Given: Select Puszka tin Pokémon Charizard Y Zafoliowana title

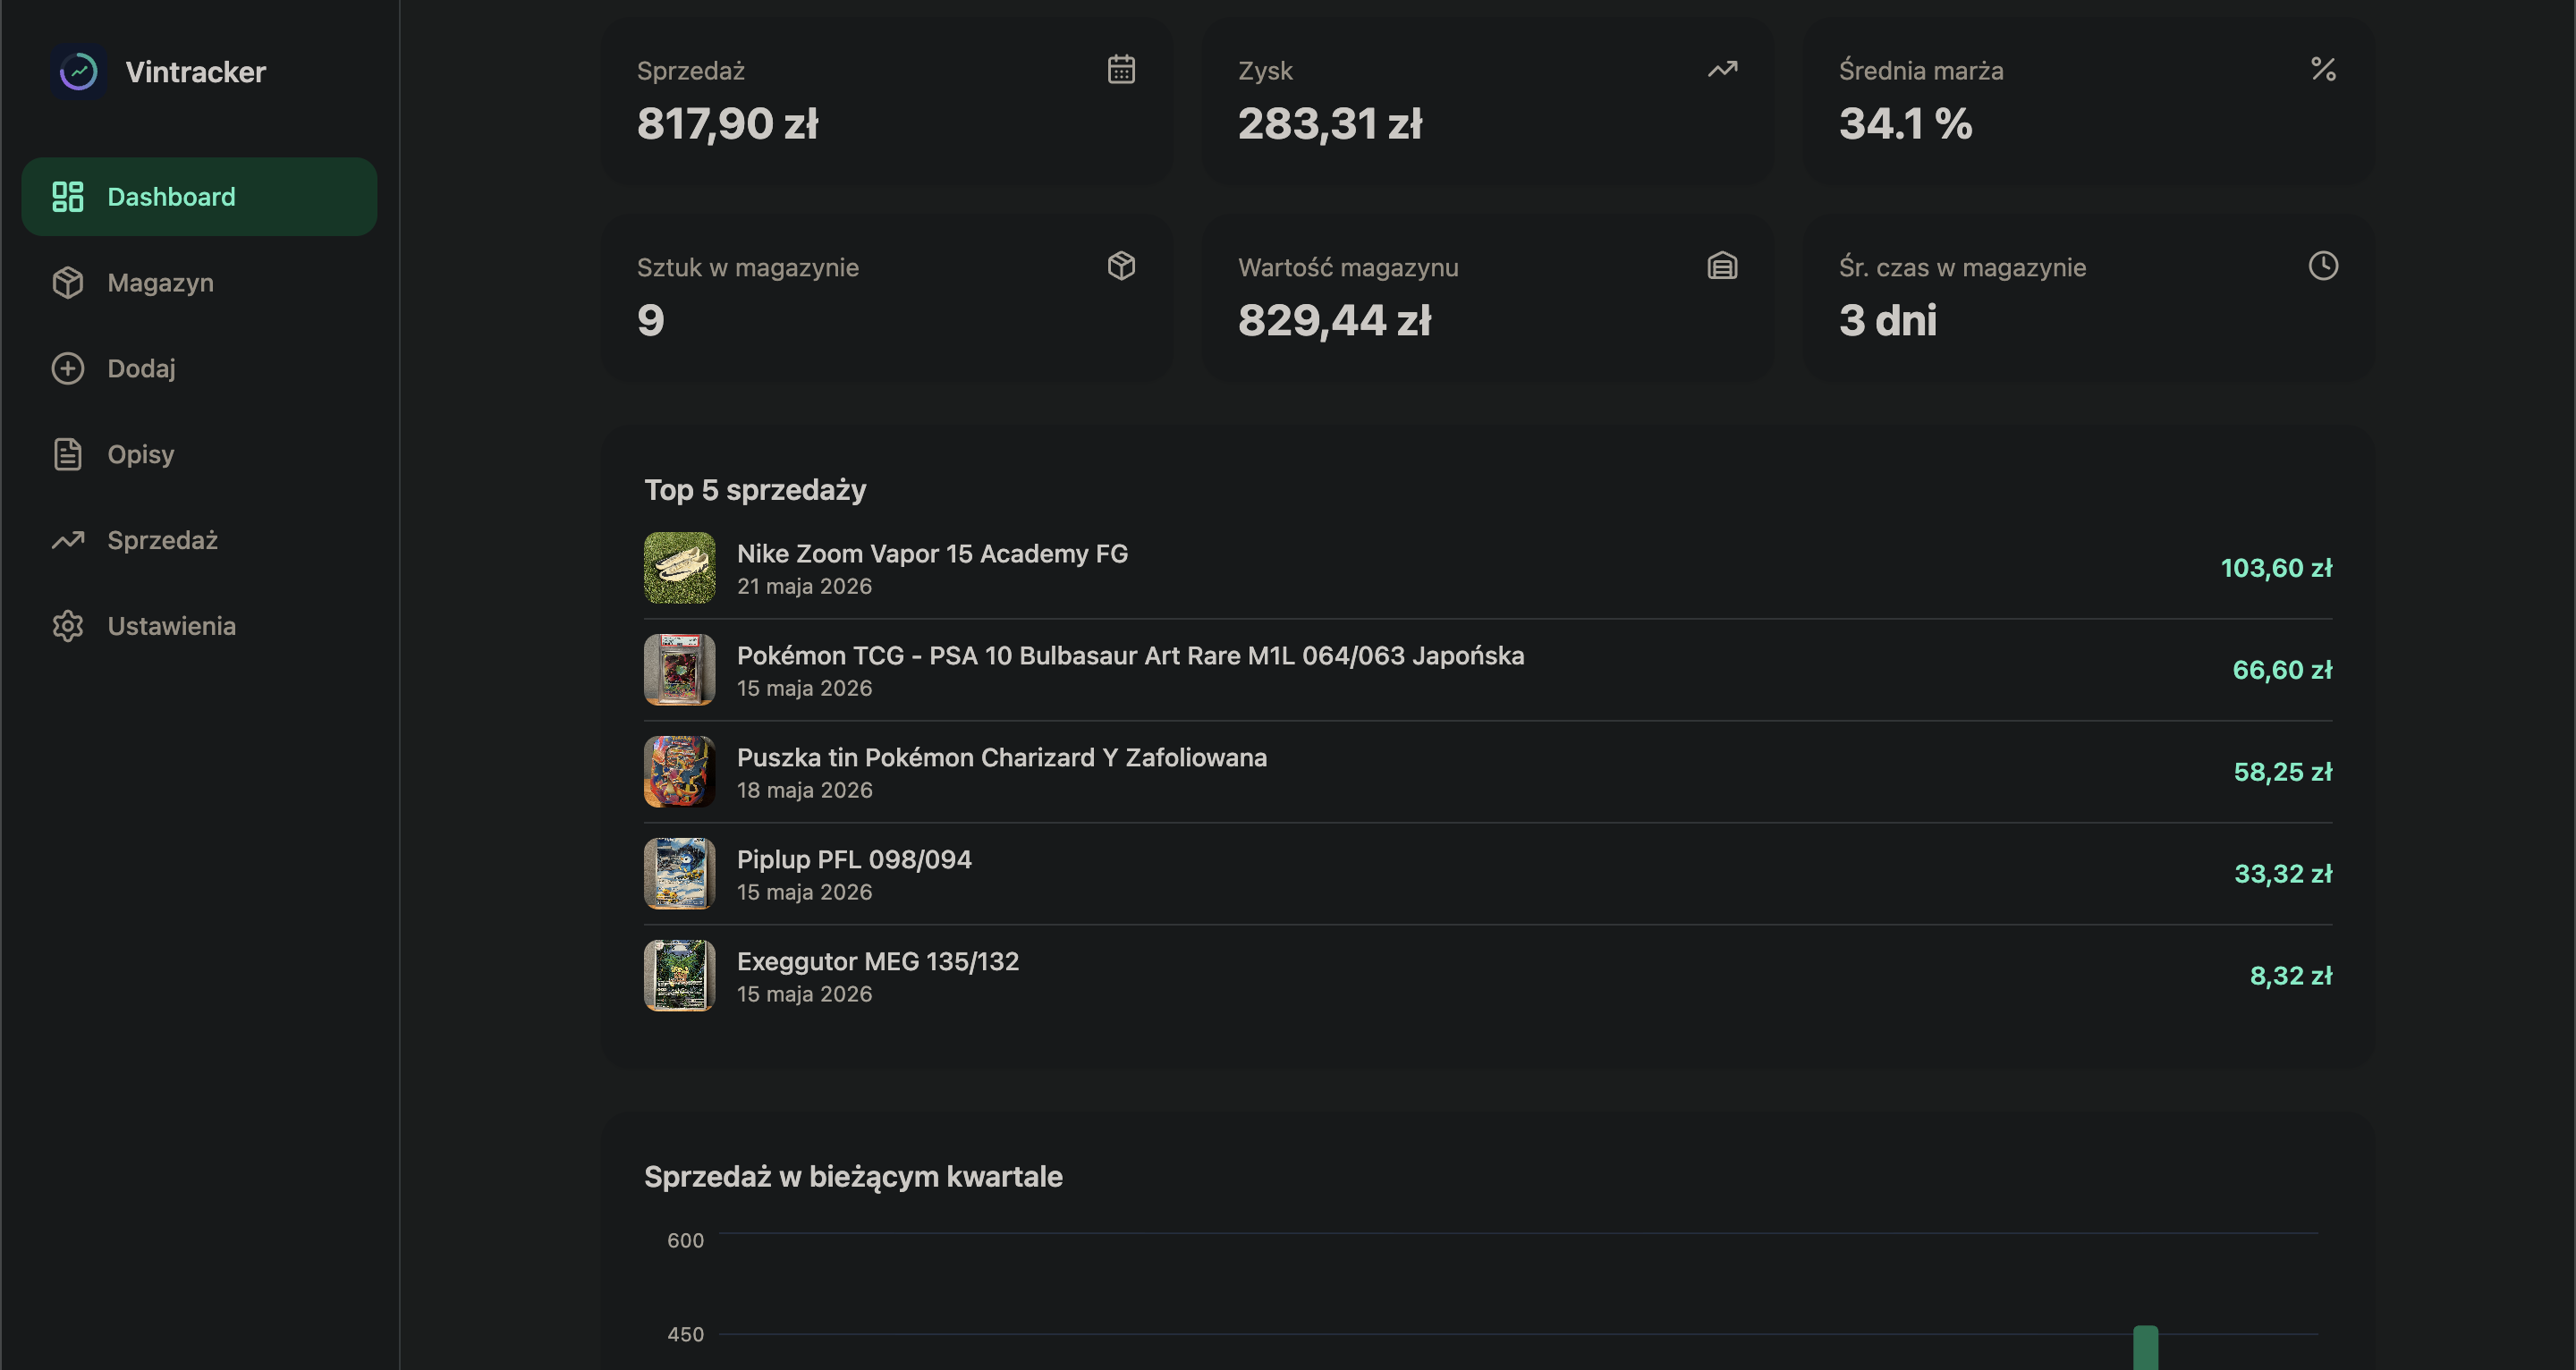Looking at the screenshot, I should coord(1002,758).
